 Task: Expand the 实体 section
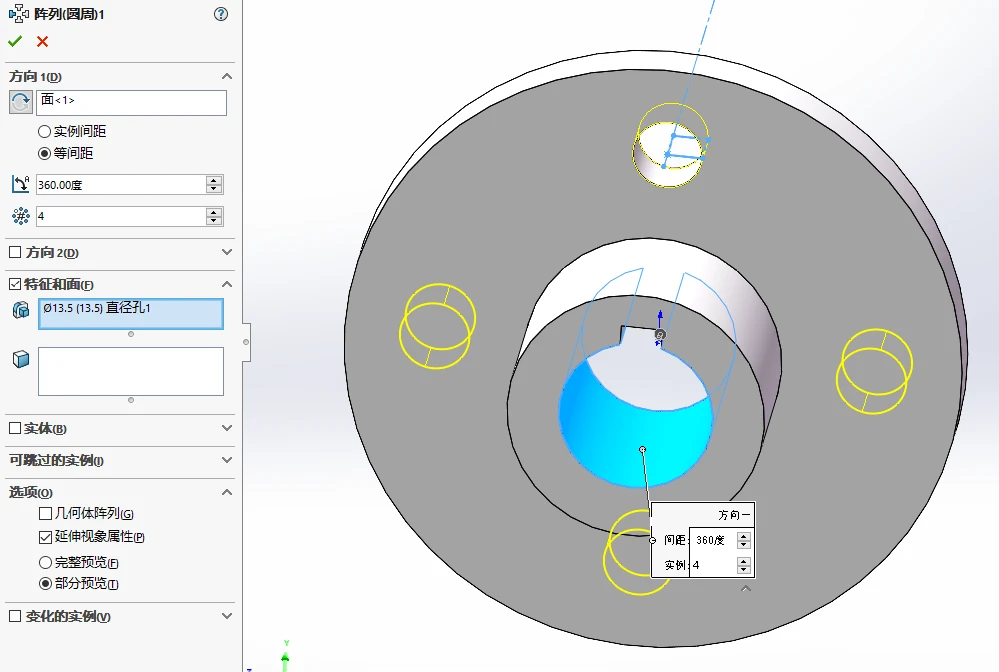[227, 428]
